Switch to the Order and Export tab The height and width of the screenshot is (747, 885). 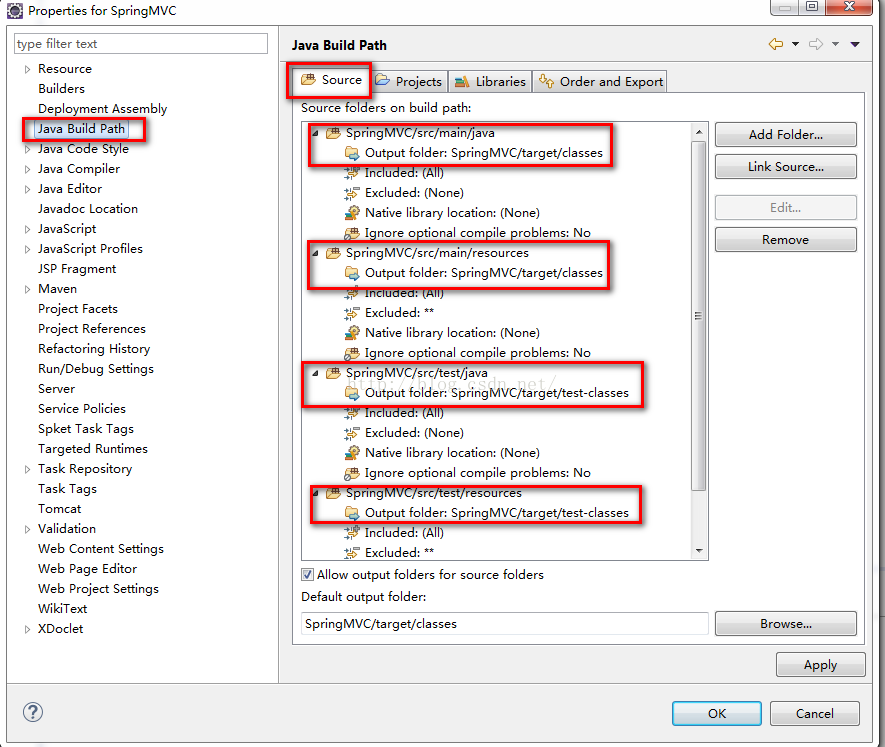point(601,82)
